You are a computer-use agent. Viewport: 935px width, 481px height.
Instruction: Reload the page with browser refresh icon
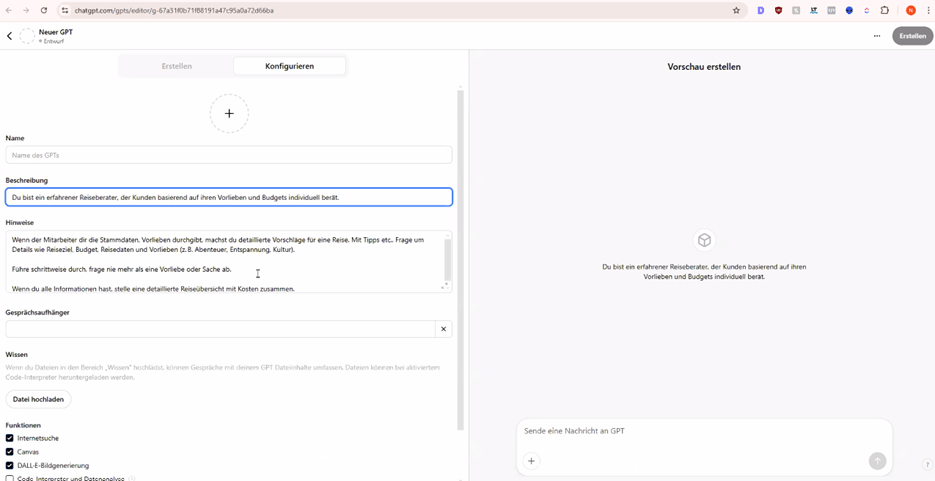point(44,10)
